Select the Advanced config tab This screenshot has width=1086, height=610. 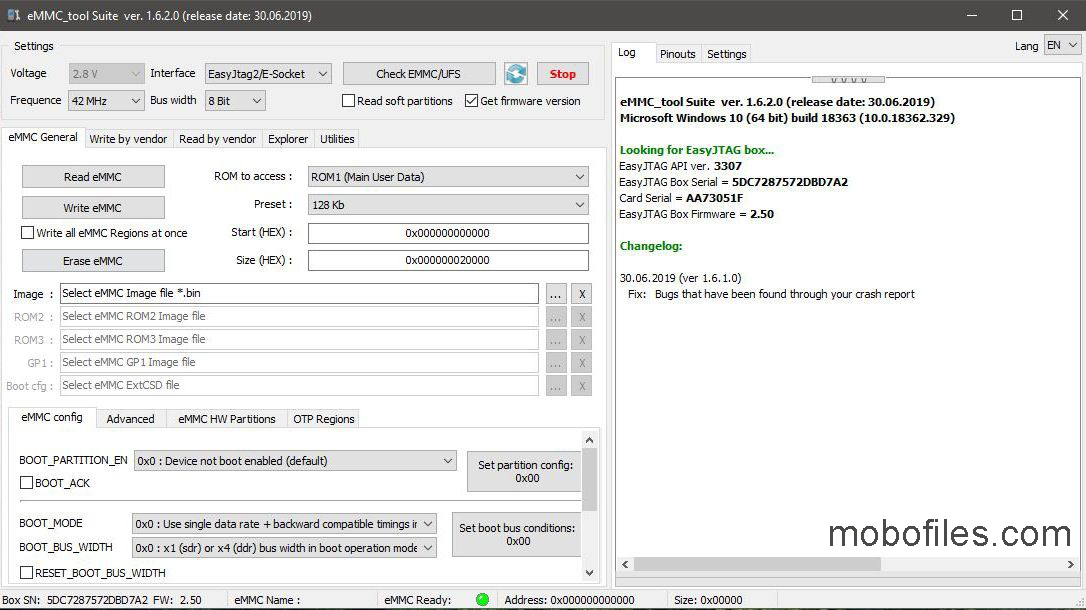(130, 419)
